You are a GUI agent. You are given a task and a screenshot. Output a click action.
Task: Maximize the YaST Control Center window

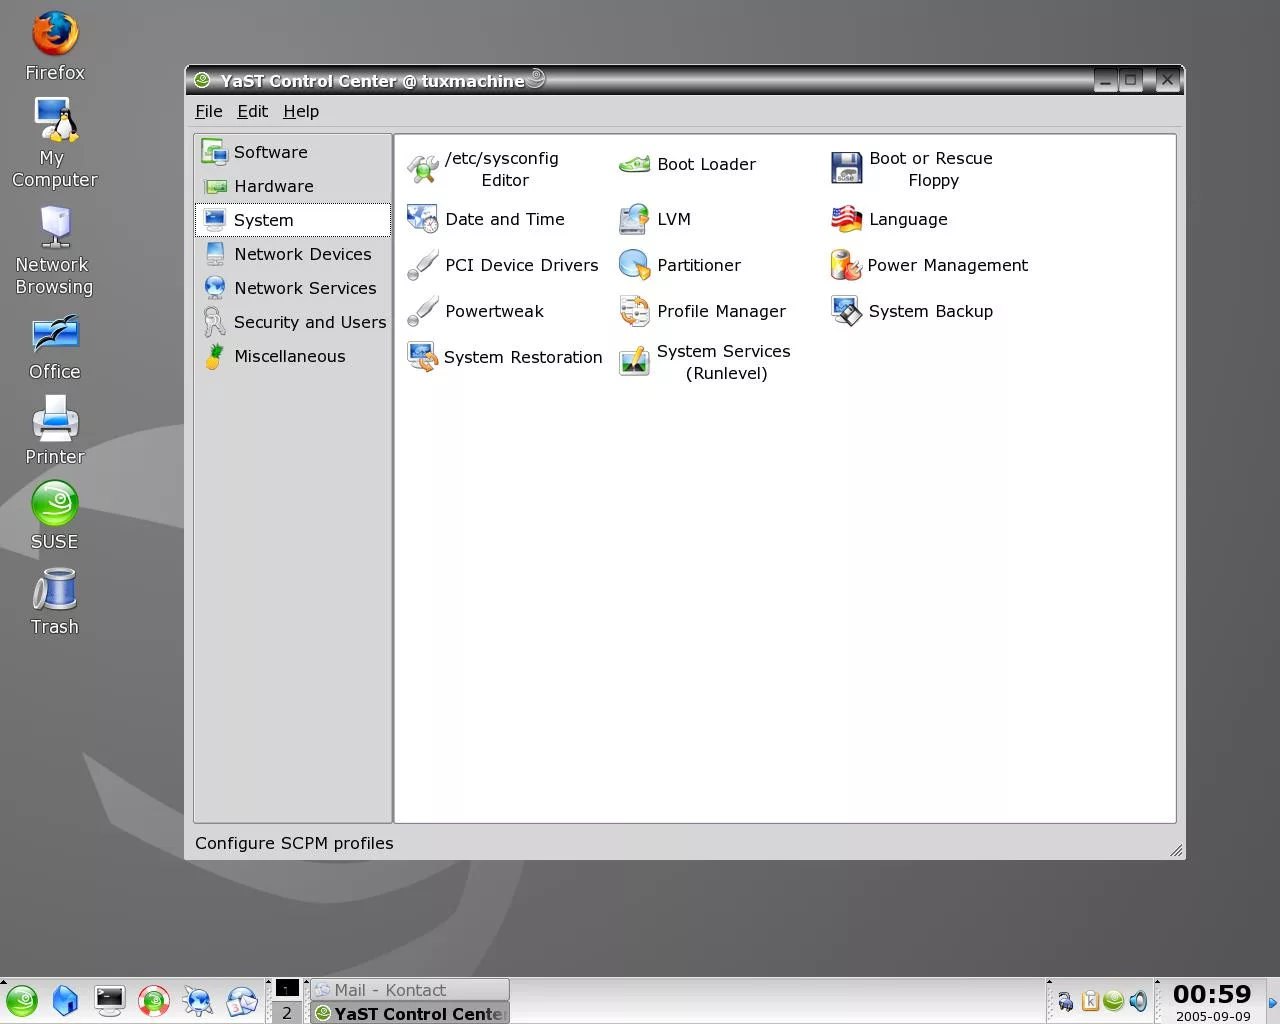pos(1131,80)
